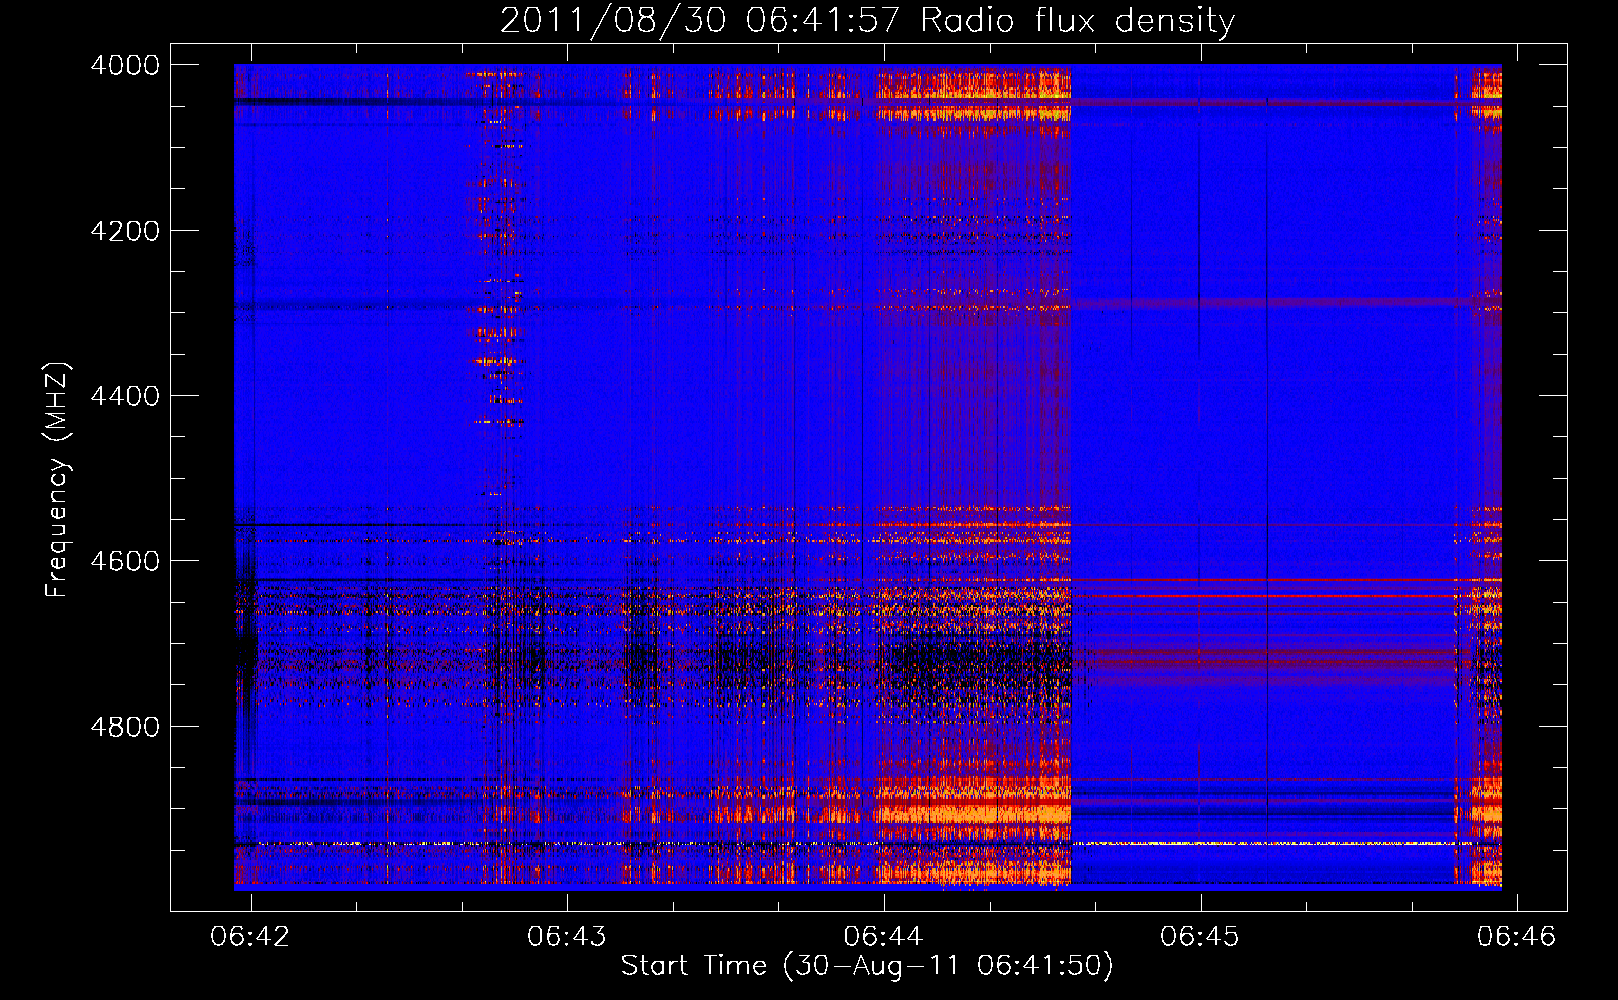Viewport: 1618px width, 1000px height.
Task: Select the 4800 frequency axis label
Action: point(125,727)
